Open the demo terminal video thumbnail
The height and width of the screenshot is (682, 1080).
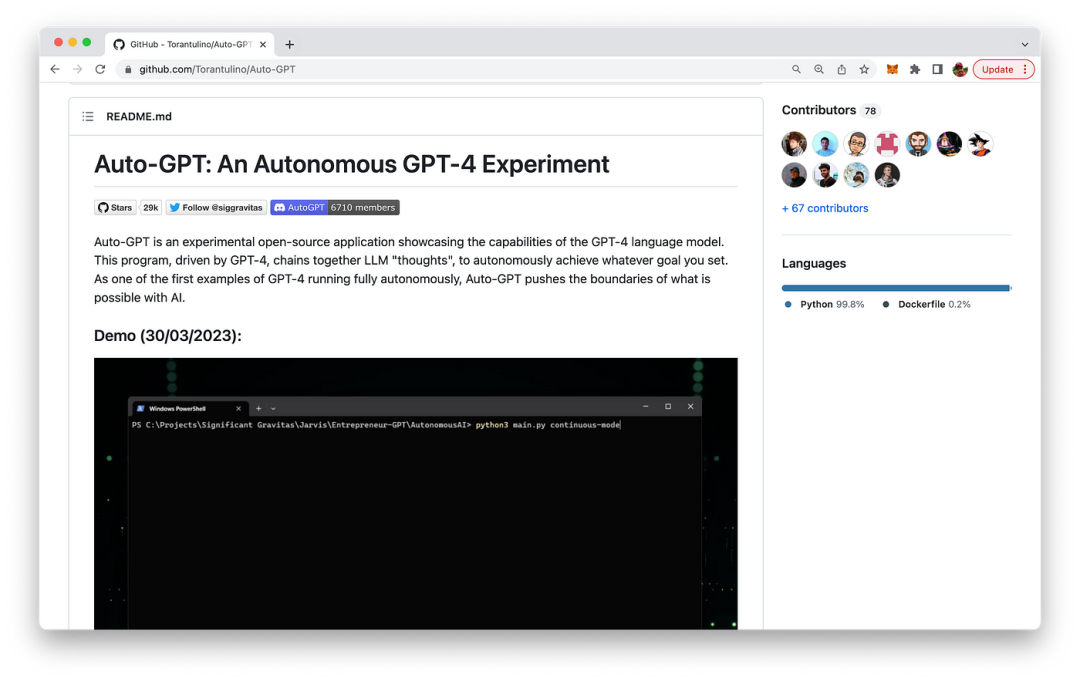point(415,493)
